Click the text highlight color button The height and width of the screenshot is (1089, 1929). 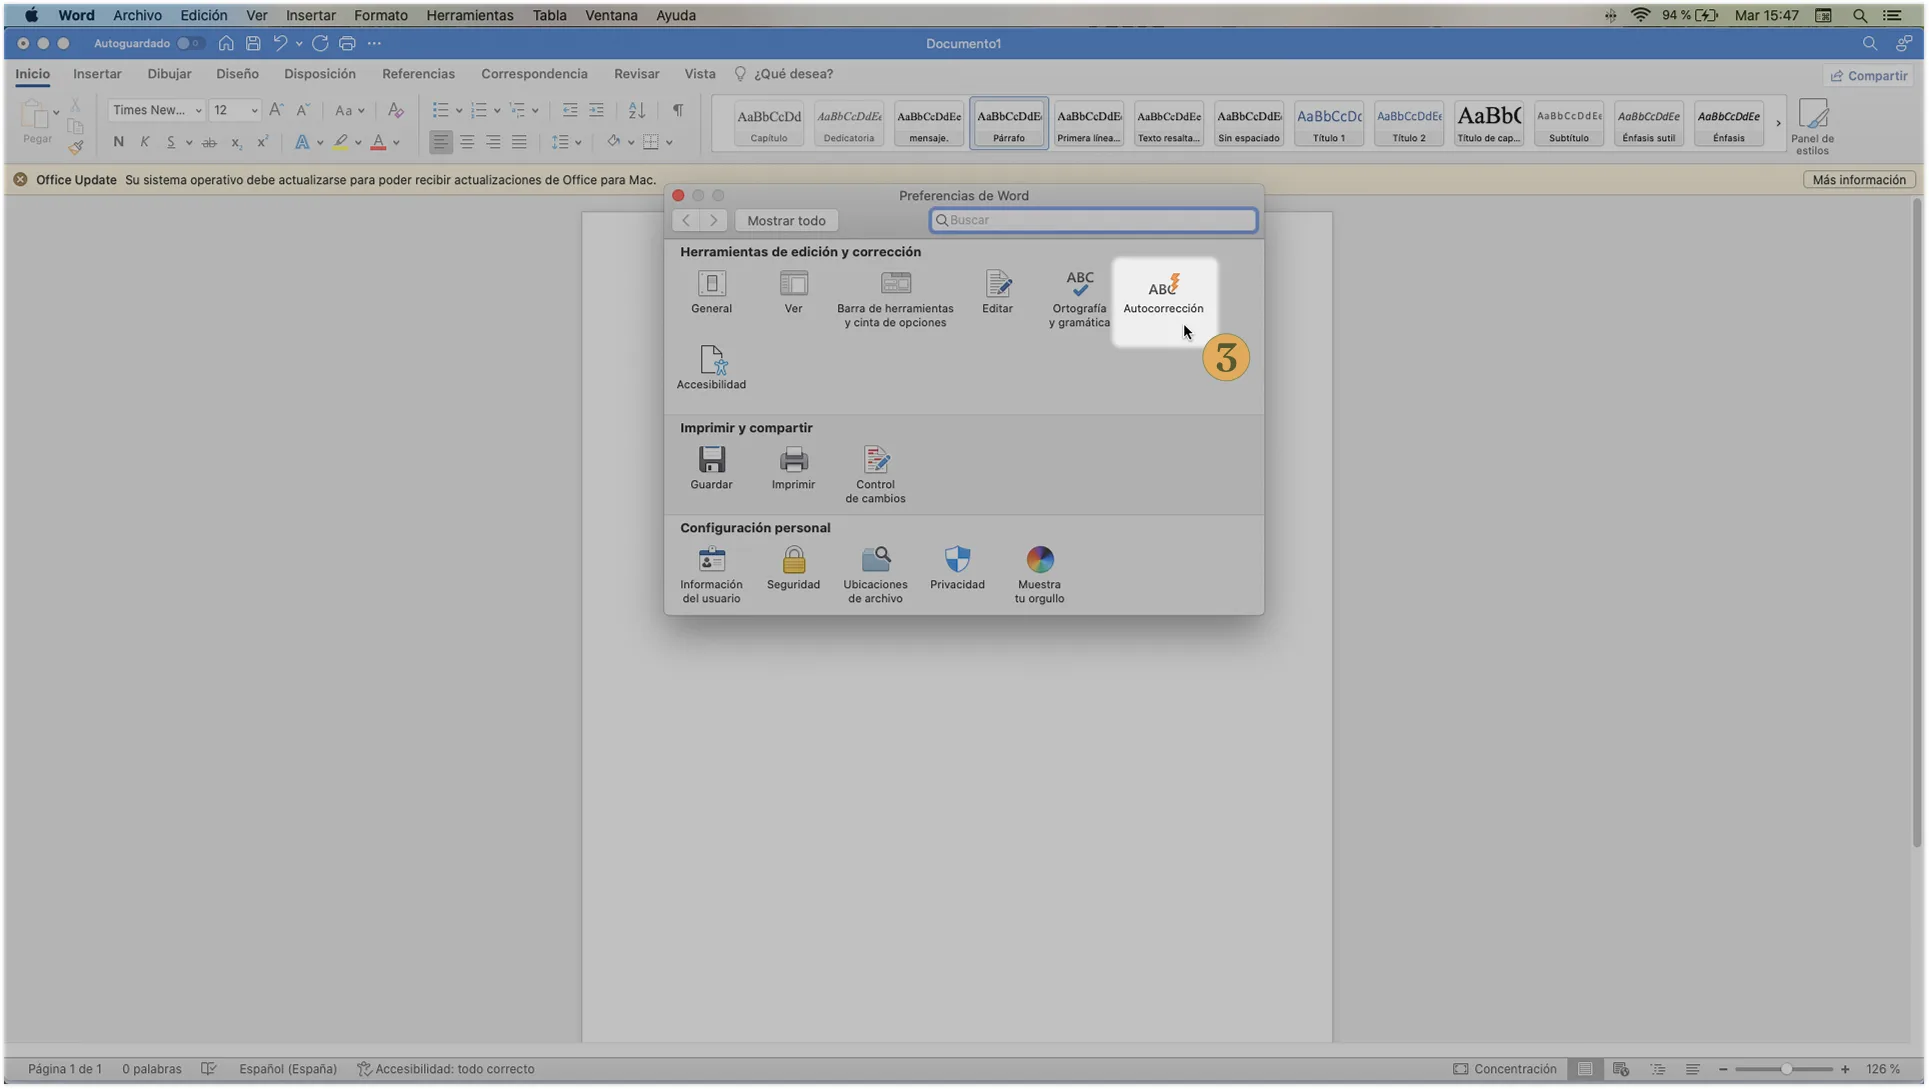pos(341,142)
